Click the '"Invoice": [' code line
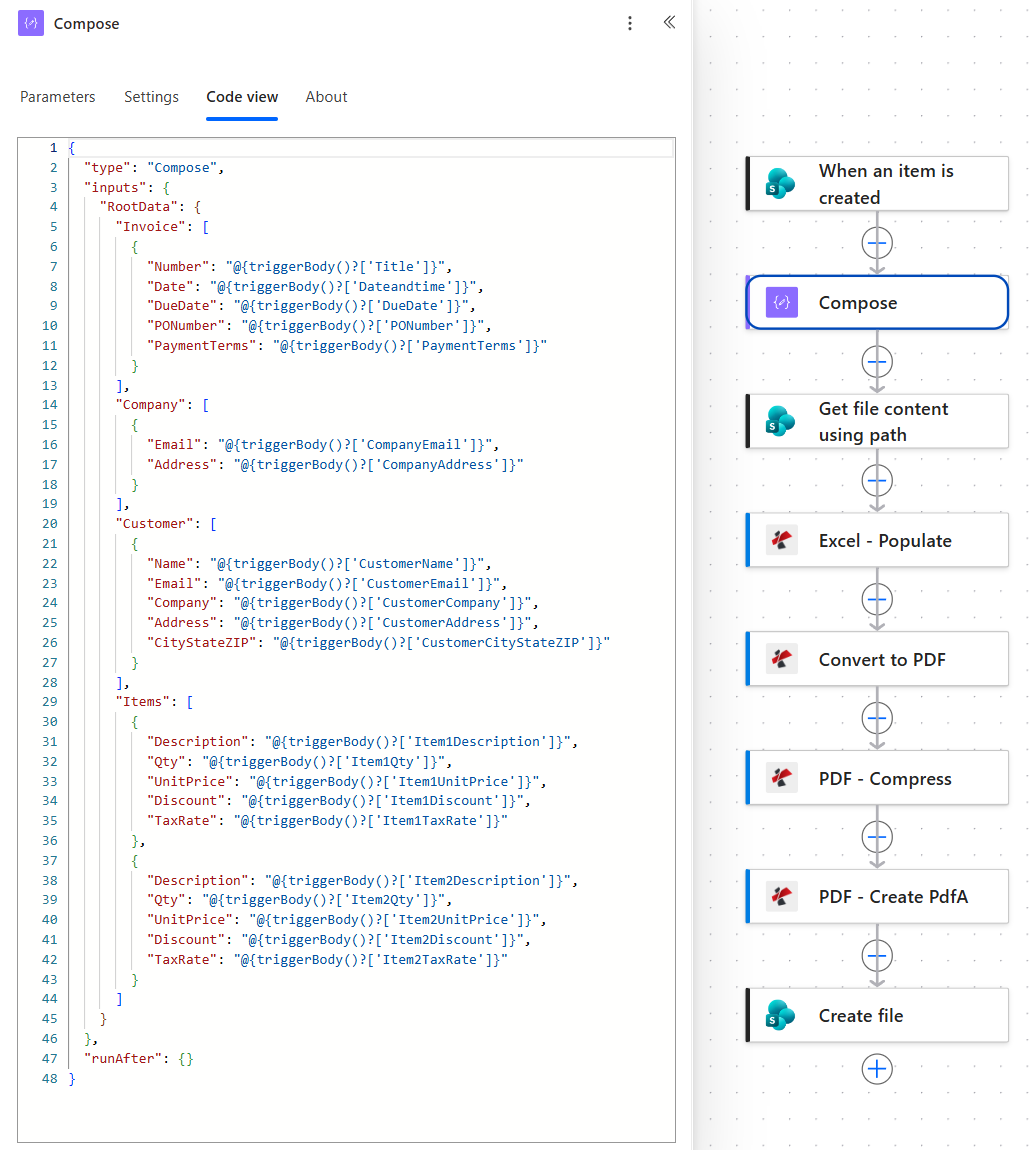This screenshot has height=1150, width=1036. 162,227
